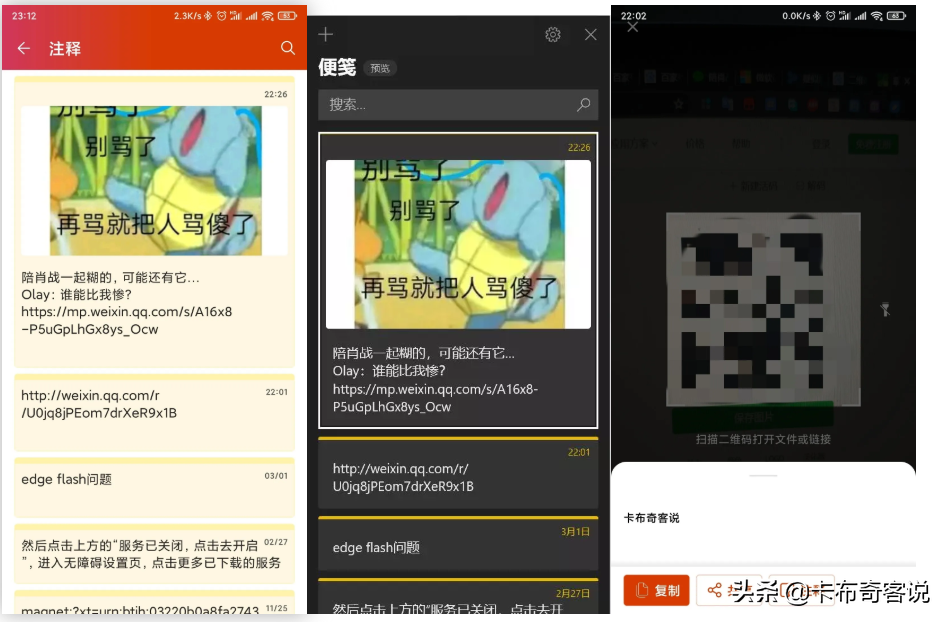Tap the pixelated QR code image
This screenshot has width=948, height=622.
763,309
